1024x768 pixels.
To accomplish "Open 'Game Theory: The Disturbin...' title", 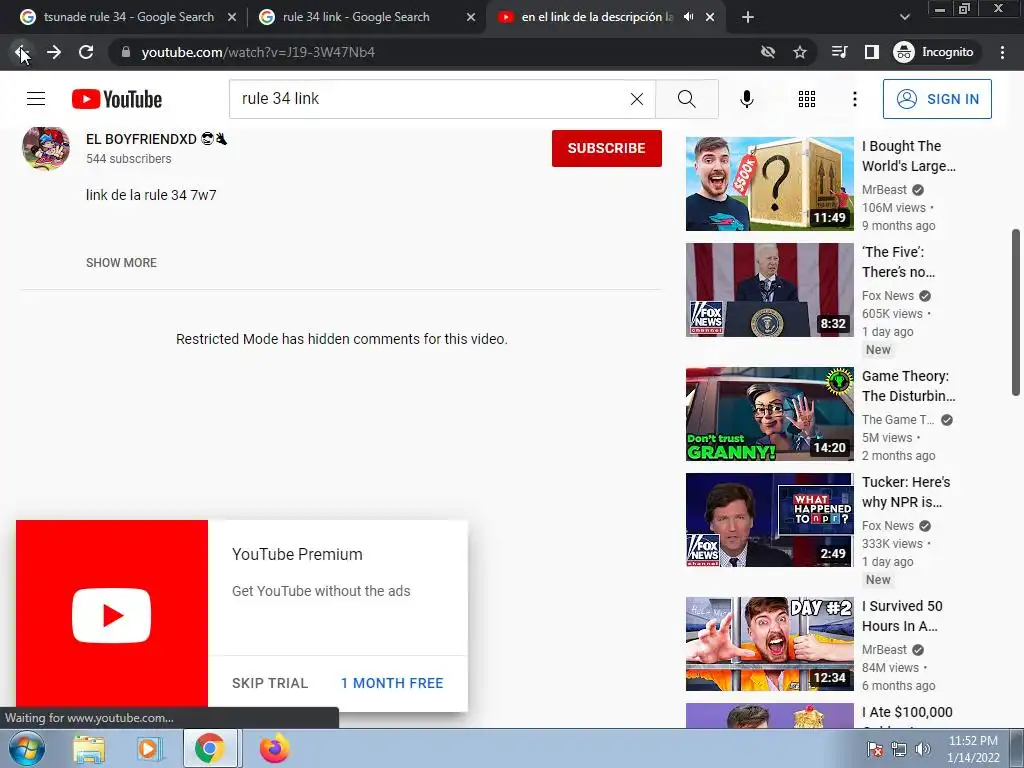I will click(x=908, y=386).
